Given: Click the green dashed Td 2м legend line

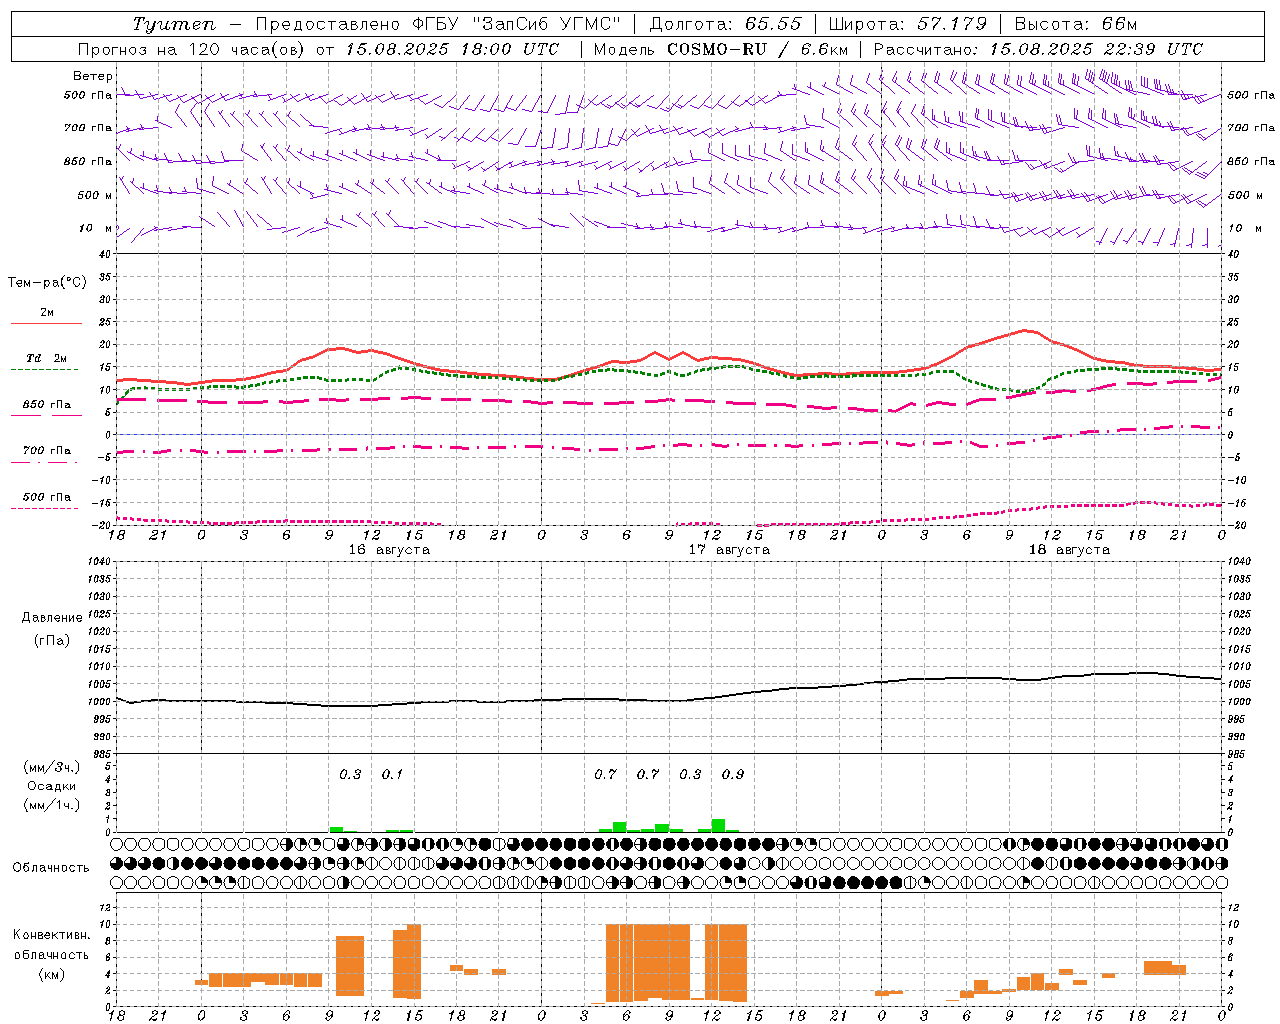Looking at the screenshot, I should click(x=45, y=369).
